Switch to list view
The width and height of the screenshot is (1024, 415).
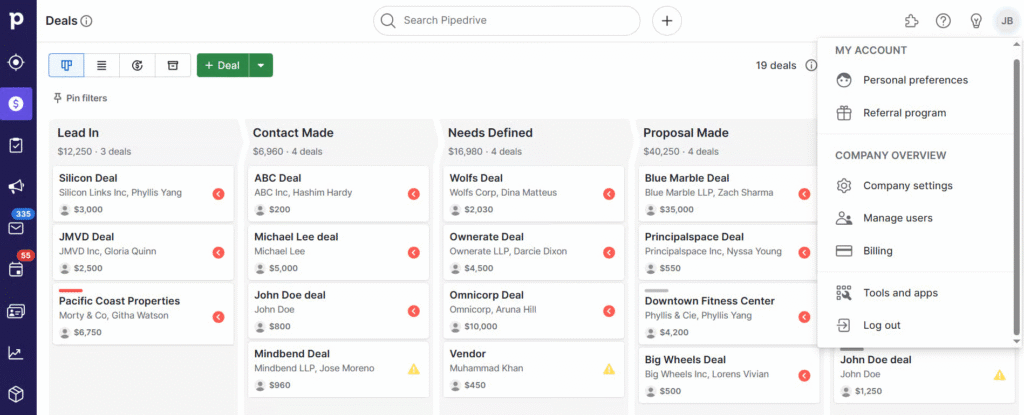click(102, 65)
